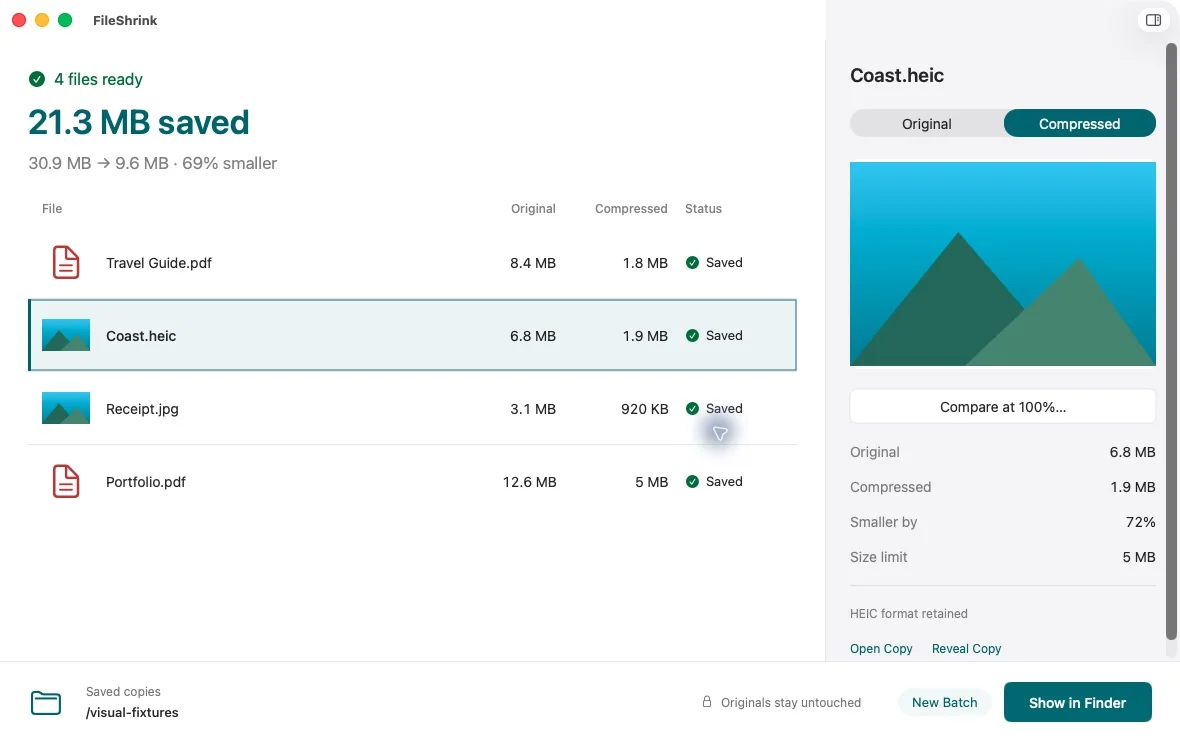
Task: Switch preview to Original
Action: click(927, 123)
